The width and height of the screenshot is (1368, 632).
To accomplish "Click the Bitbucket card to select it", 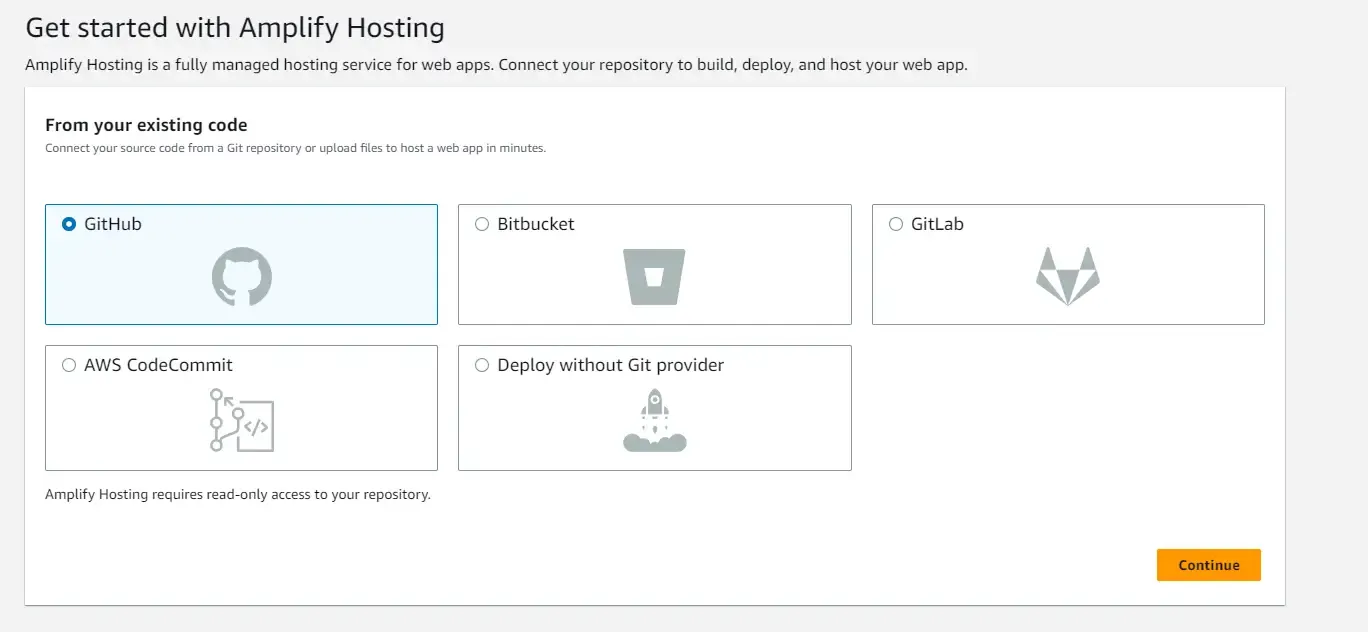I will 654,264.
